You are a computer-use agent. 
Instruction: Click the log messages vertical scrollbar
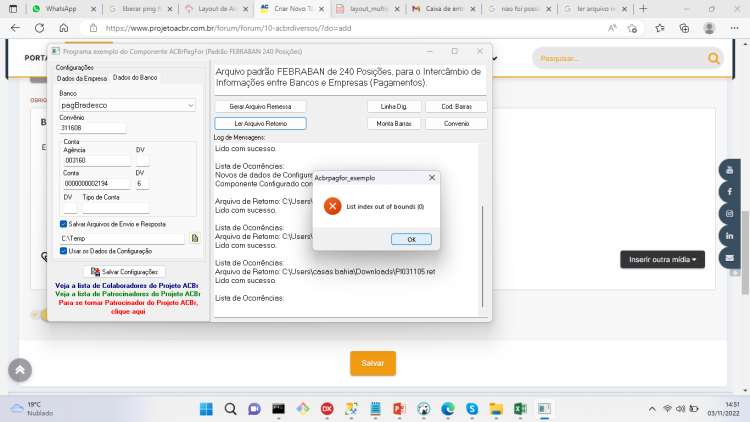tap(483, 256)
